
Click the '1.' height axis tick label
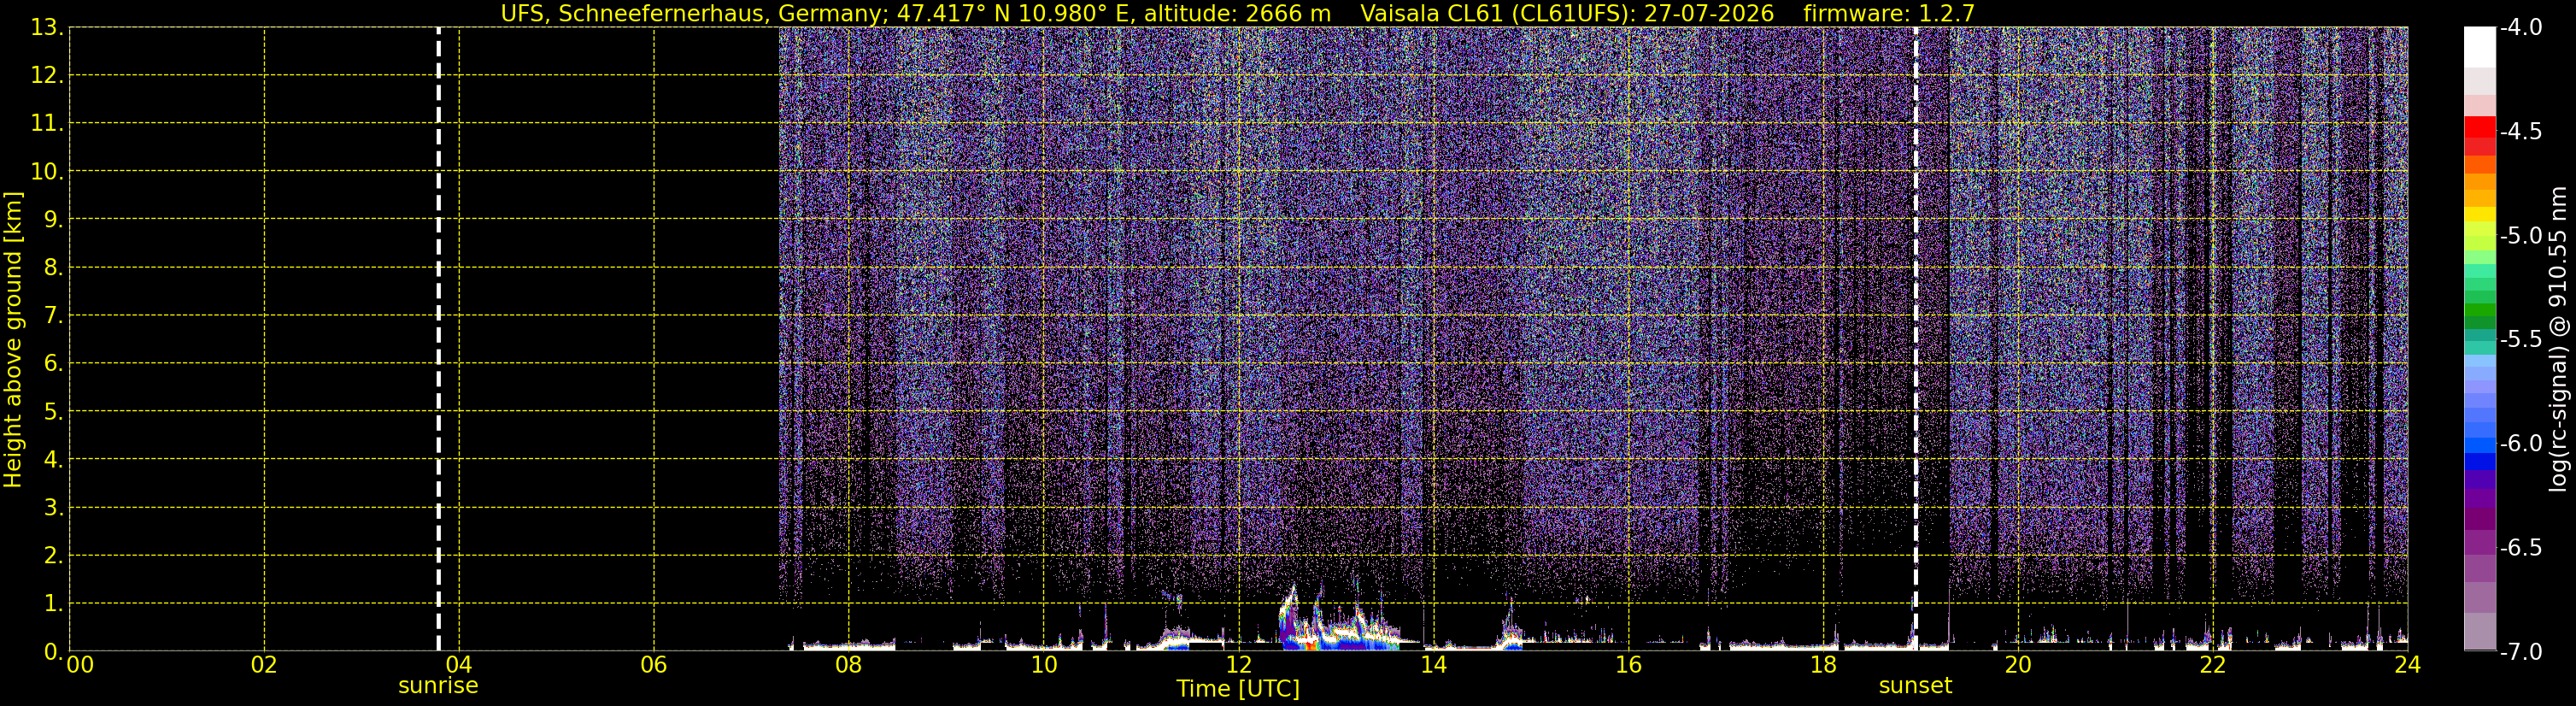click(53, 604)
